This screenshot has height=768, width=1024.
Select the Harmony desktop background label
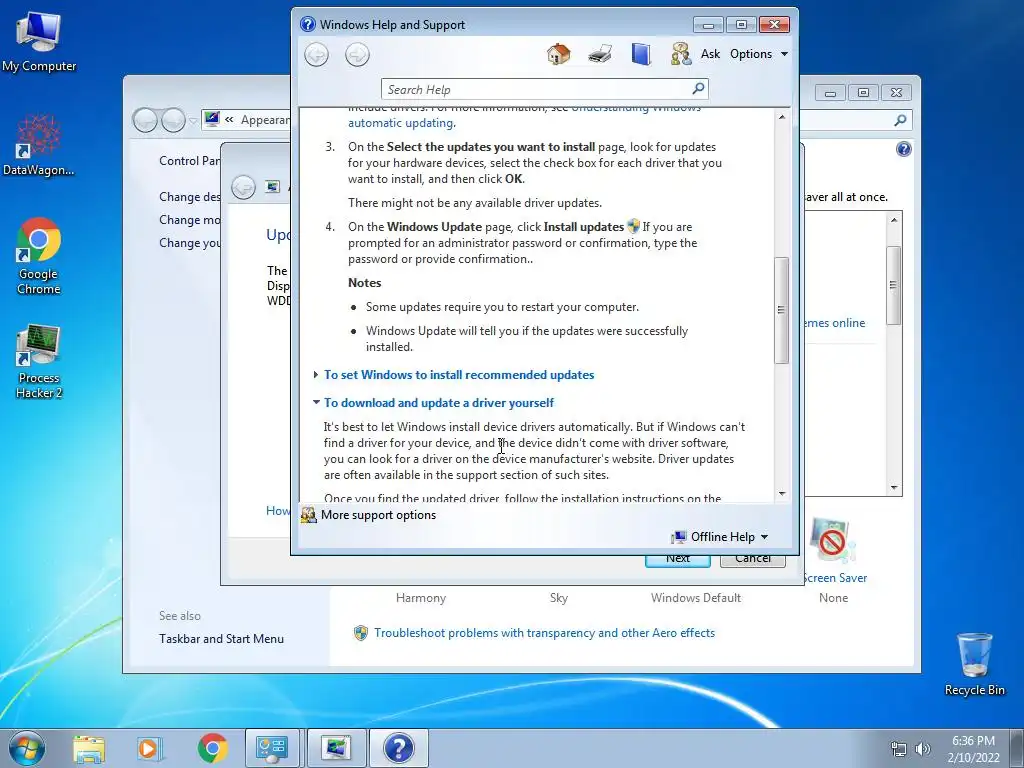pos(421,598)
